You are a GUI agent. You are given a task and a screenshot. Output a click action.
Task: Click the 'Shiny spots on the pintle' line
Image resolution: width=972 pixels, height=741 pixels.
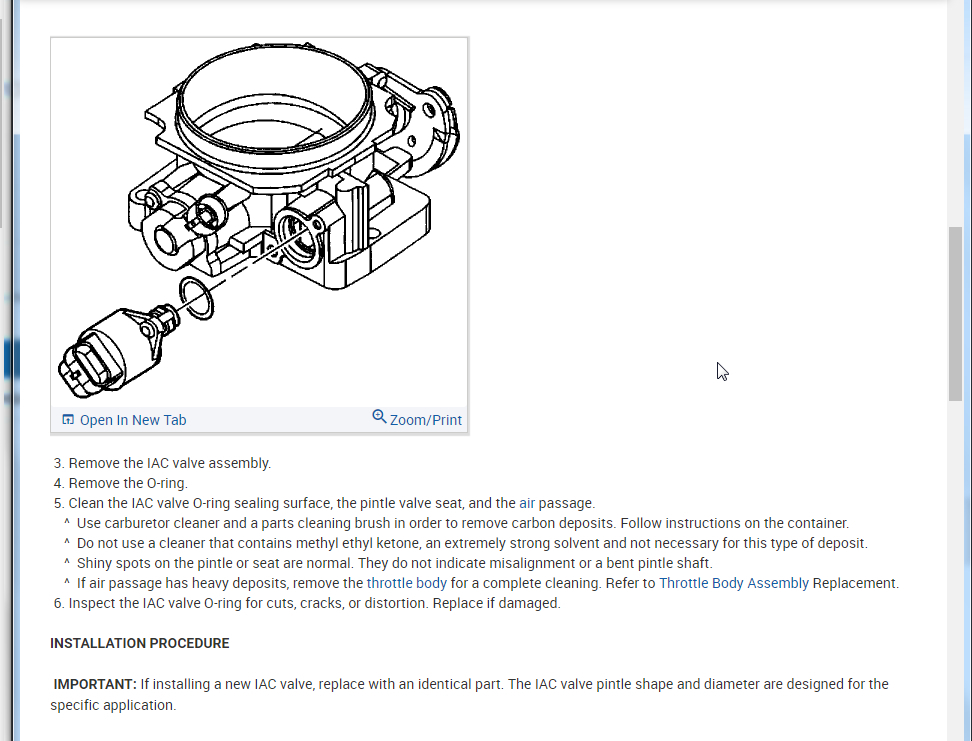point(395,563)
